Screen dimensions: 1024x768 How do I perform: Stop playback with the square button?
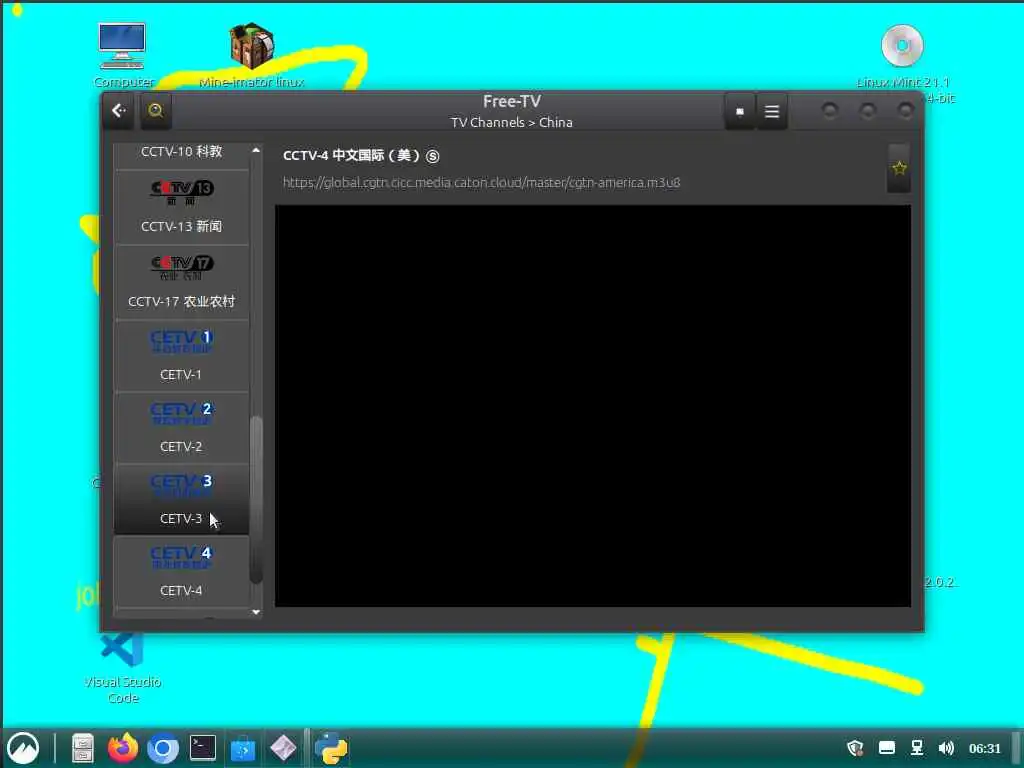[x=739, y=112]
